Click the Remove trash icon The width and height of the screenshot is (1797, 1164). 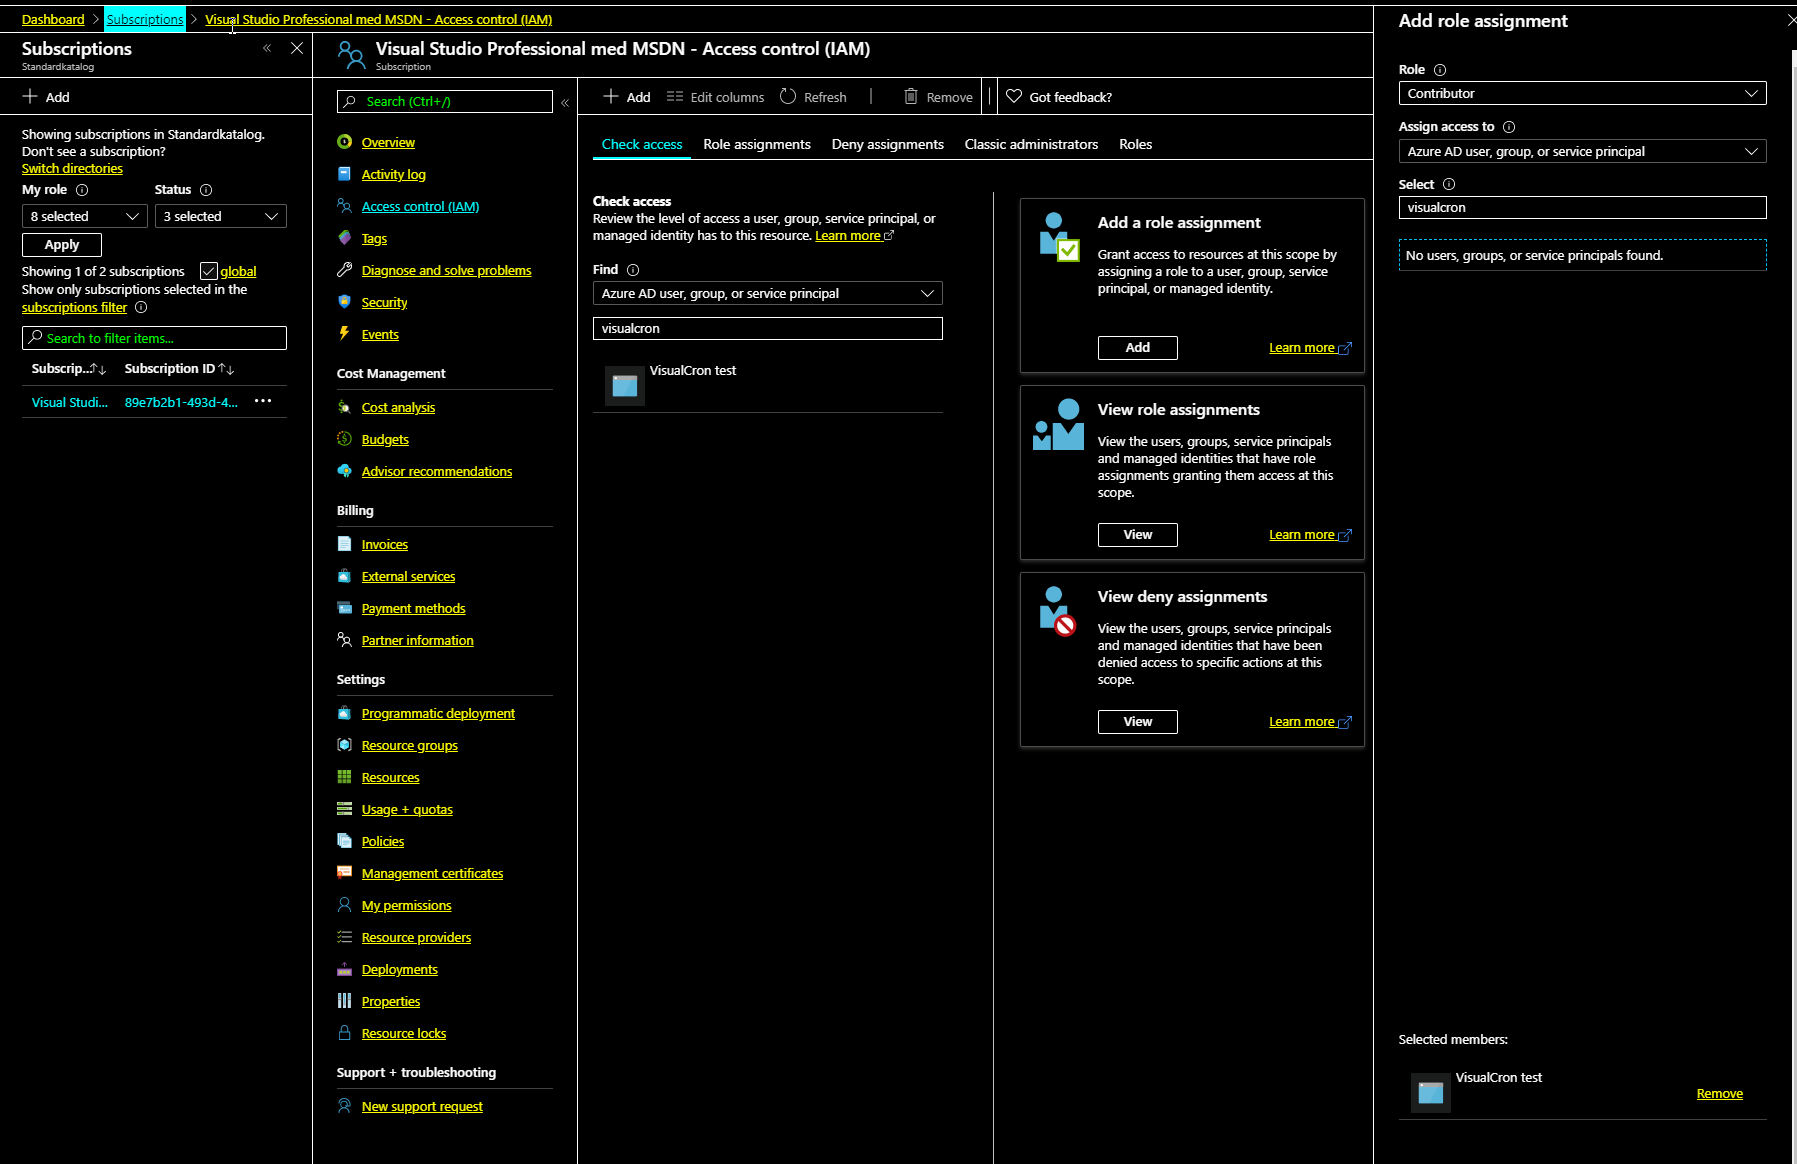pos(911,97)
